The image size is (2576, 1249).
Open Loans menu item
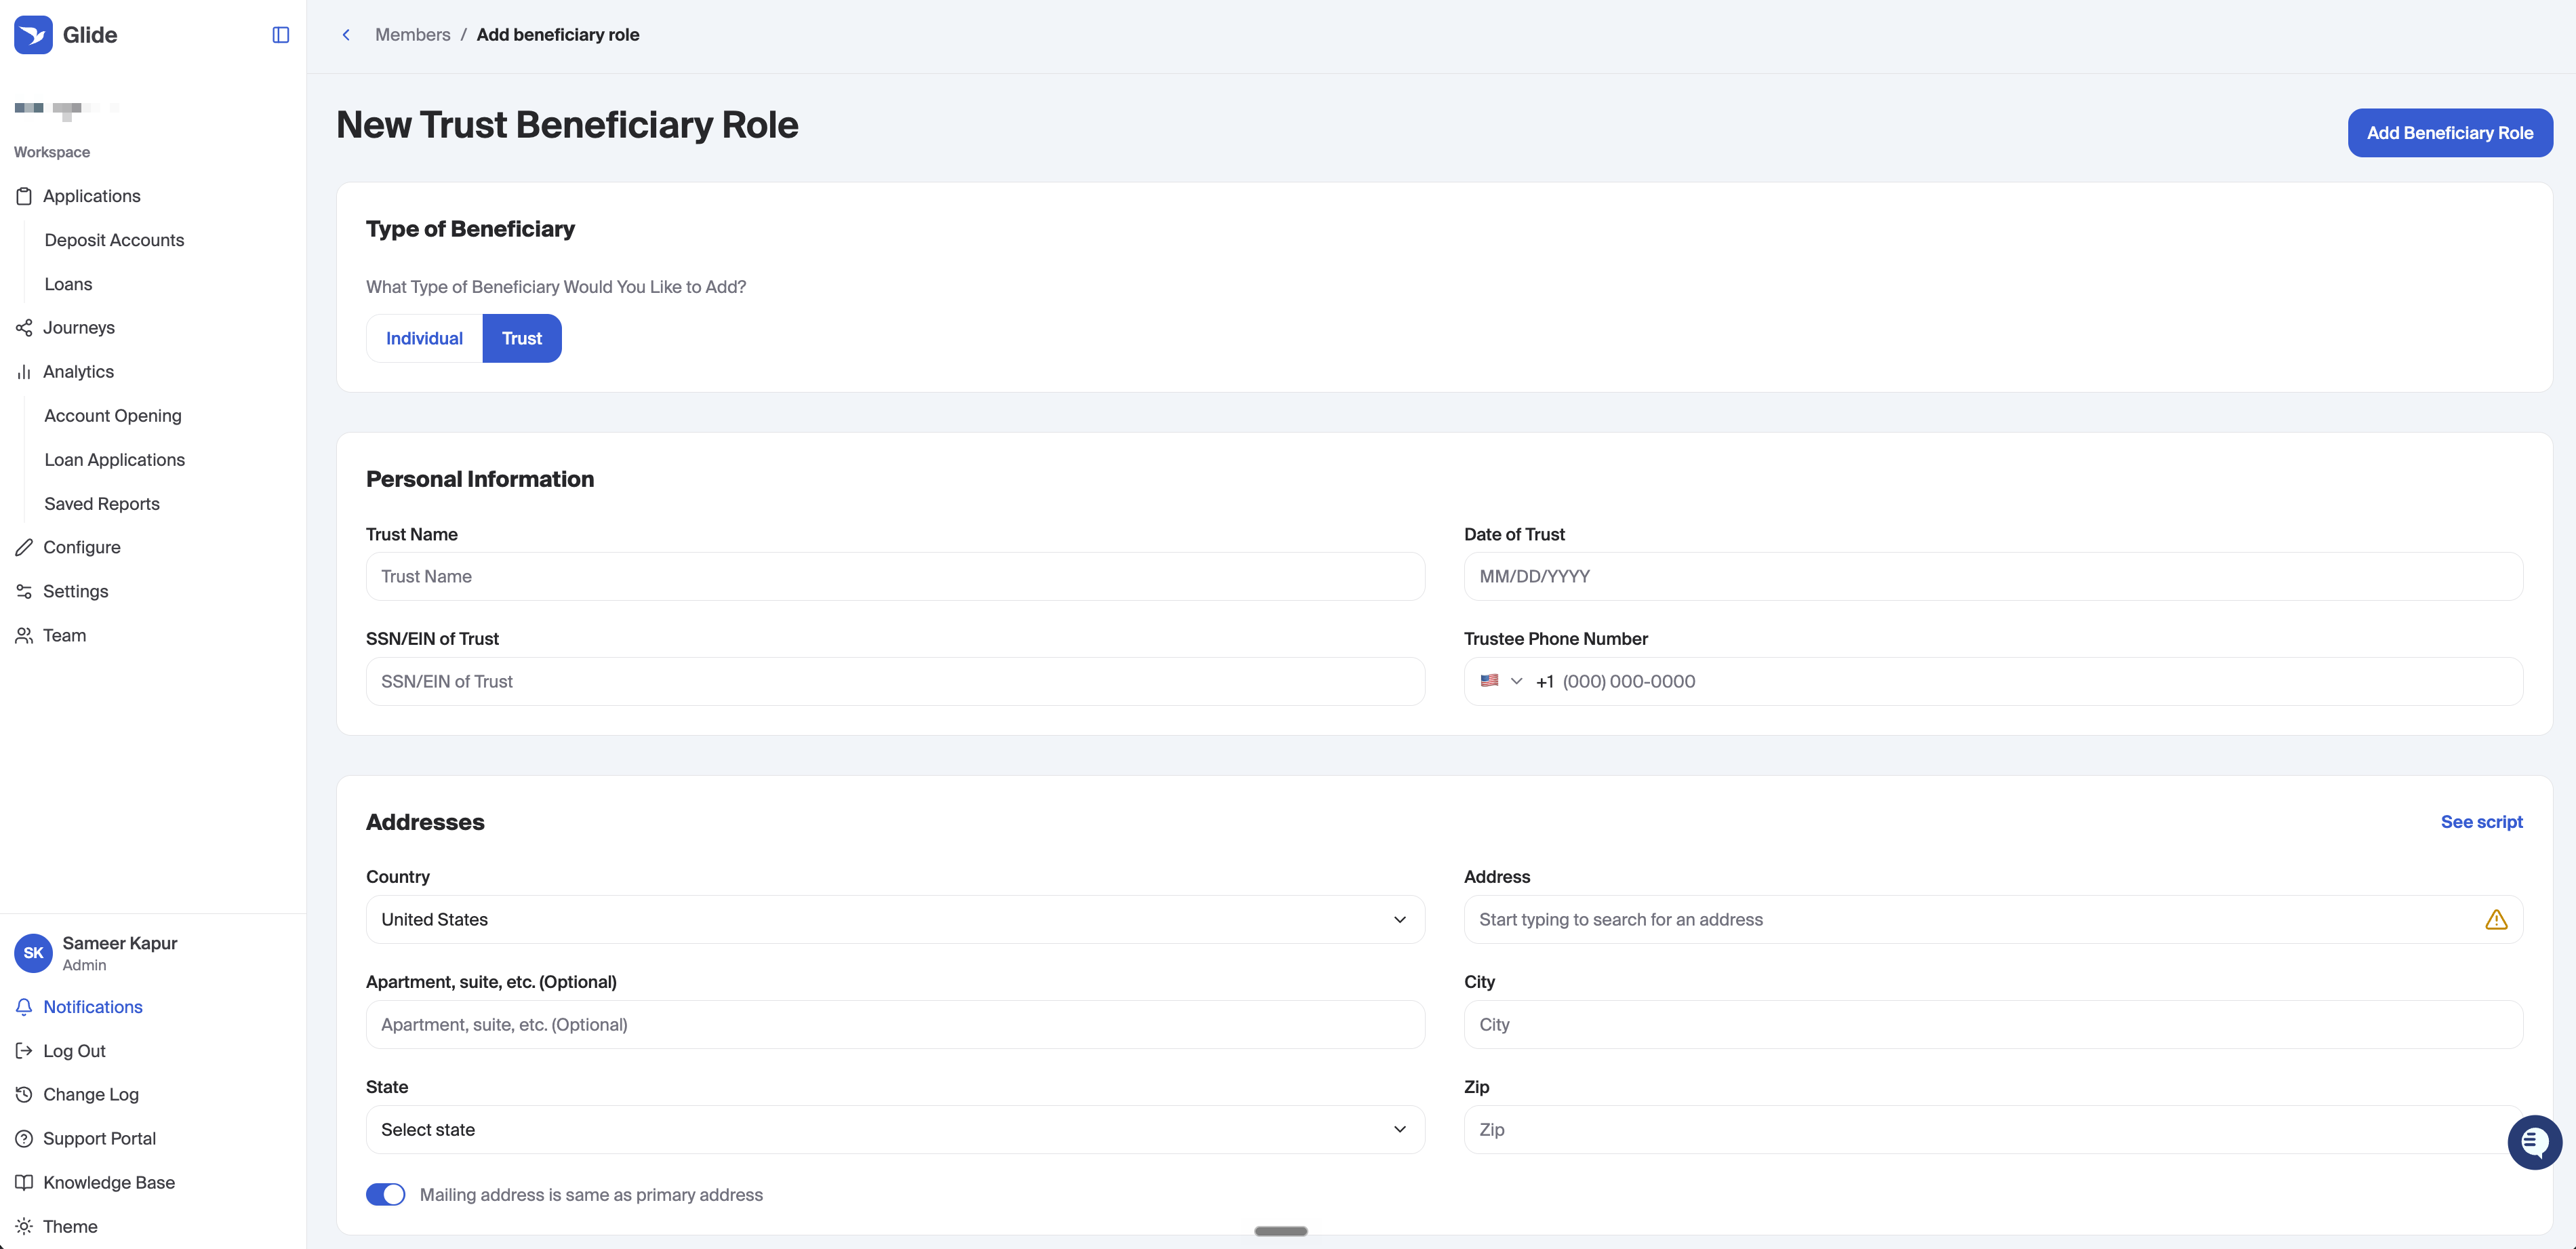click(x=68, y=284)
